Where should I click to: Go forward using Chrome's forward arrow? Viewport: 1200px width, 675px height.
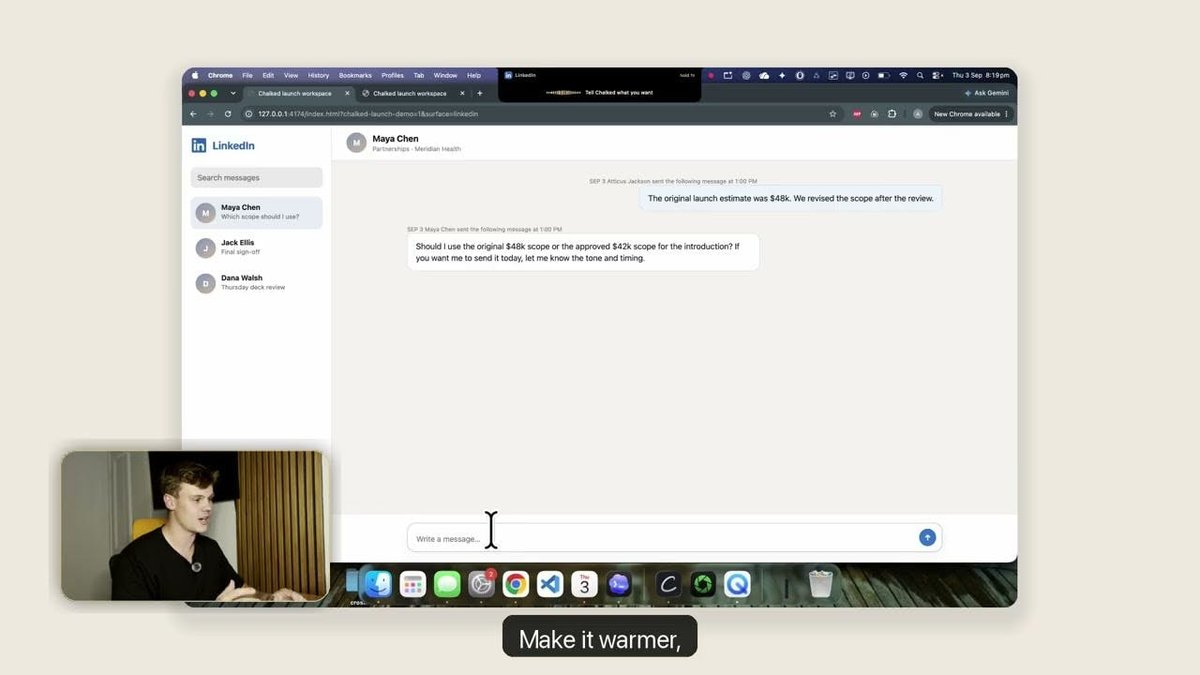click(210, 114)
